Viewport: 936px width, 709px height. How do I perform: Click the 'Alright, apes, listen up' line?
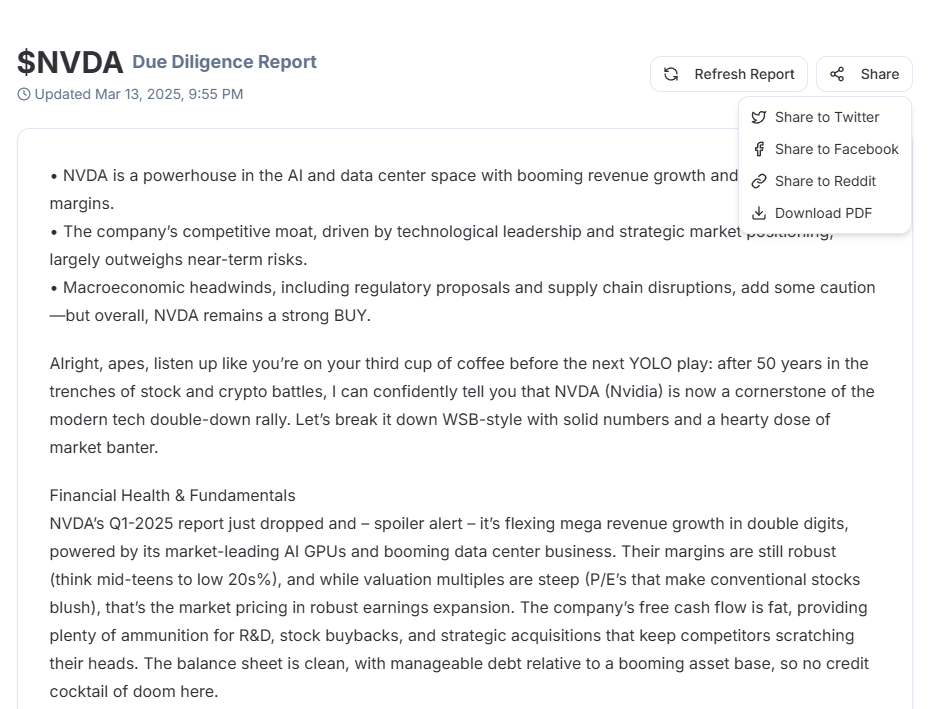click(x=458, y=363)
